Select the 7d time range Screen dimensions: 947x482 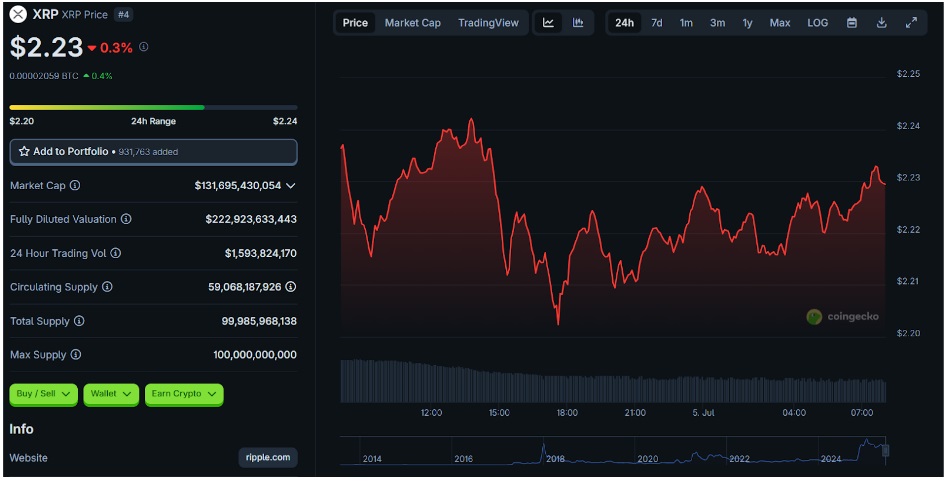[x=656, y=23]
